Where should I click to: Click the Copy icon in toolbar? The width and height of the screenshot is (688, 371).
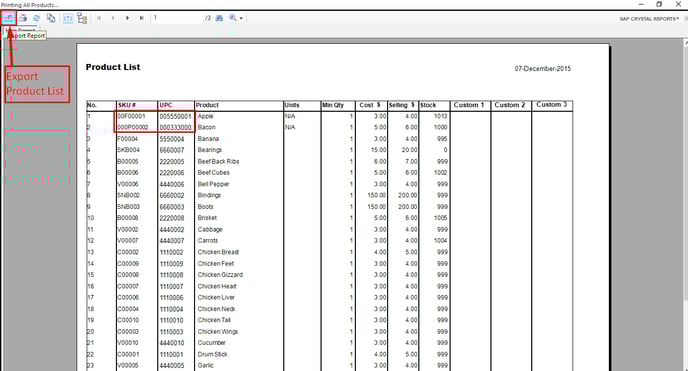51,18
